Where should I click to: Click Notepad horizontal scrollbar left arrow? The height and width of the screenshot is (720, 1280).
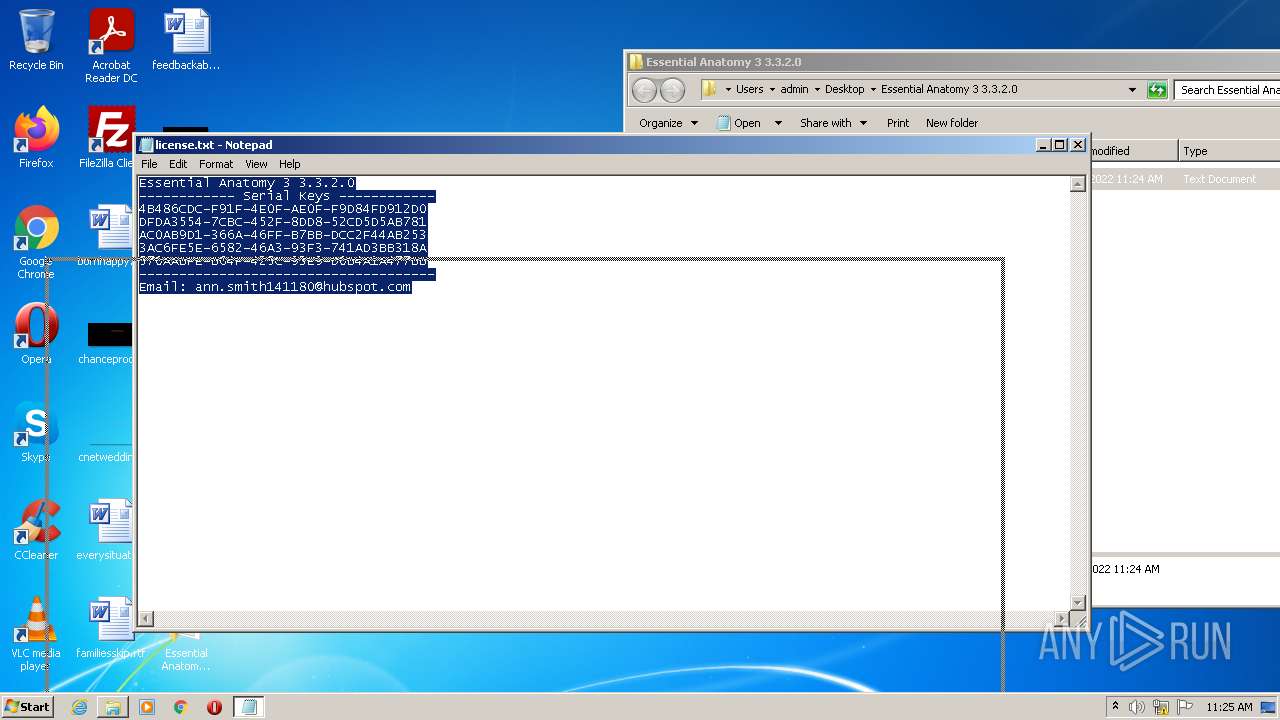146,619
